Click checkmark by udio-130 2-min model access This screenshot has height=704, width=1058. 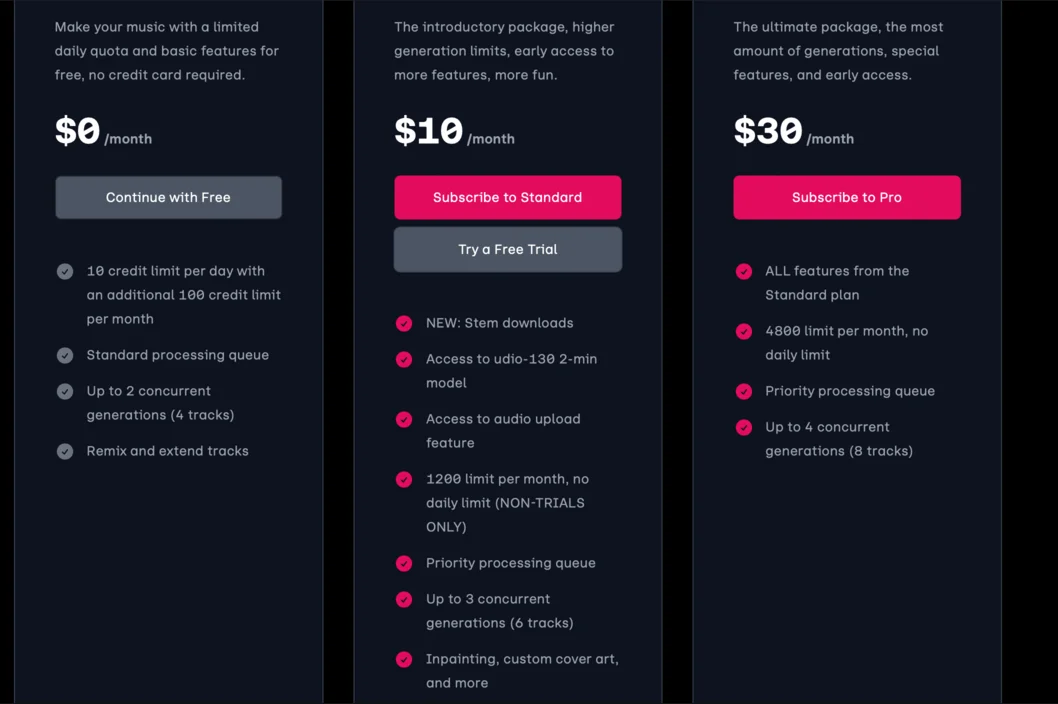pos(404,359)
